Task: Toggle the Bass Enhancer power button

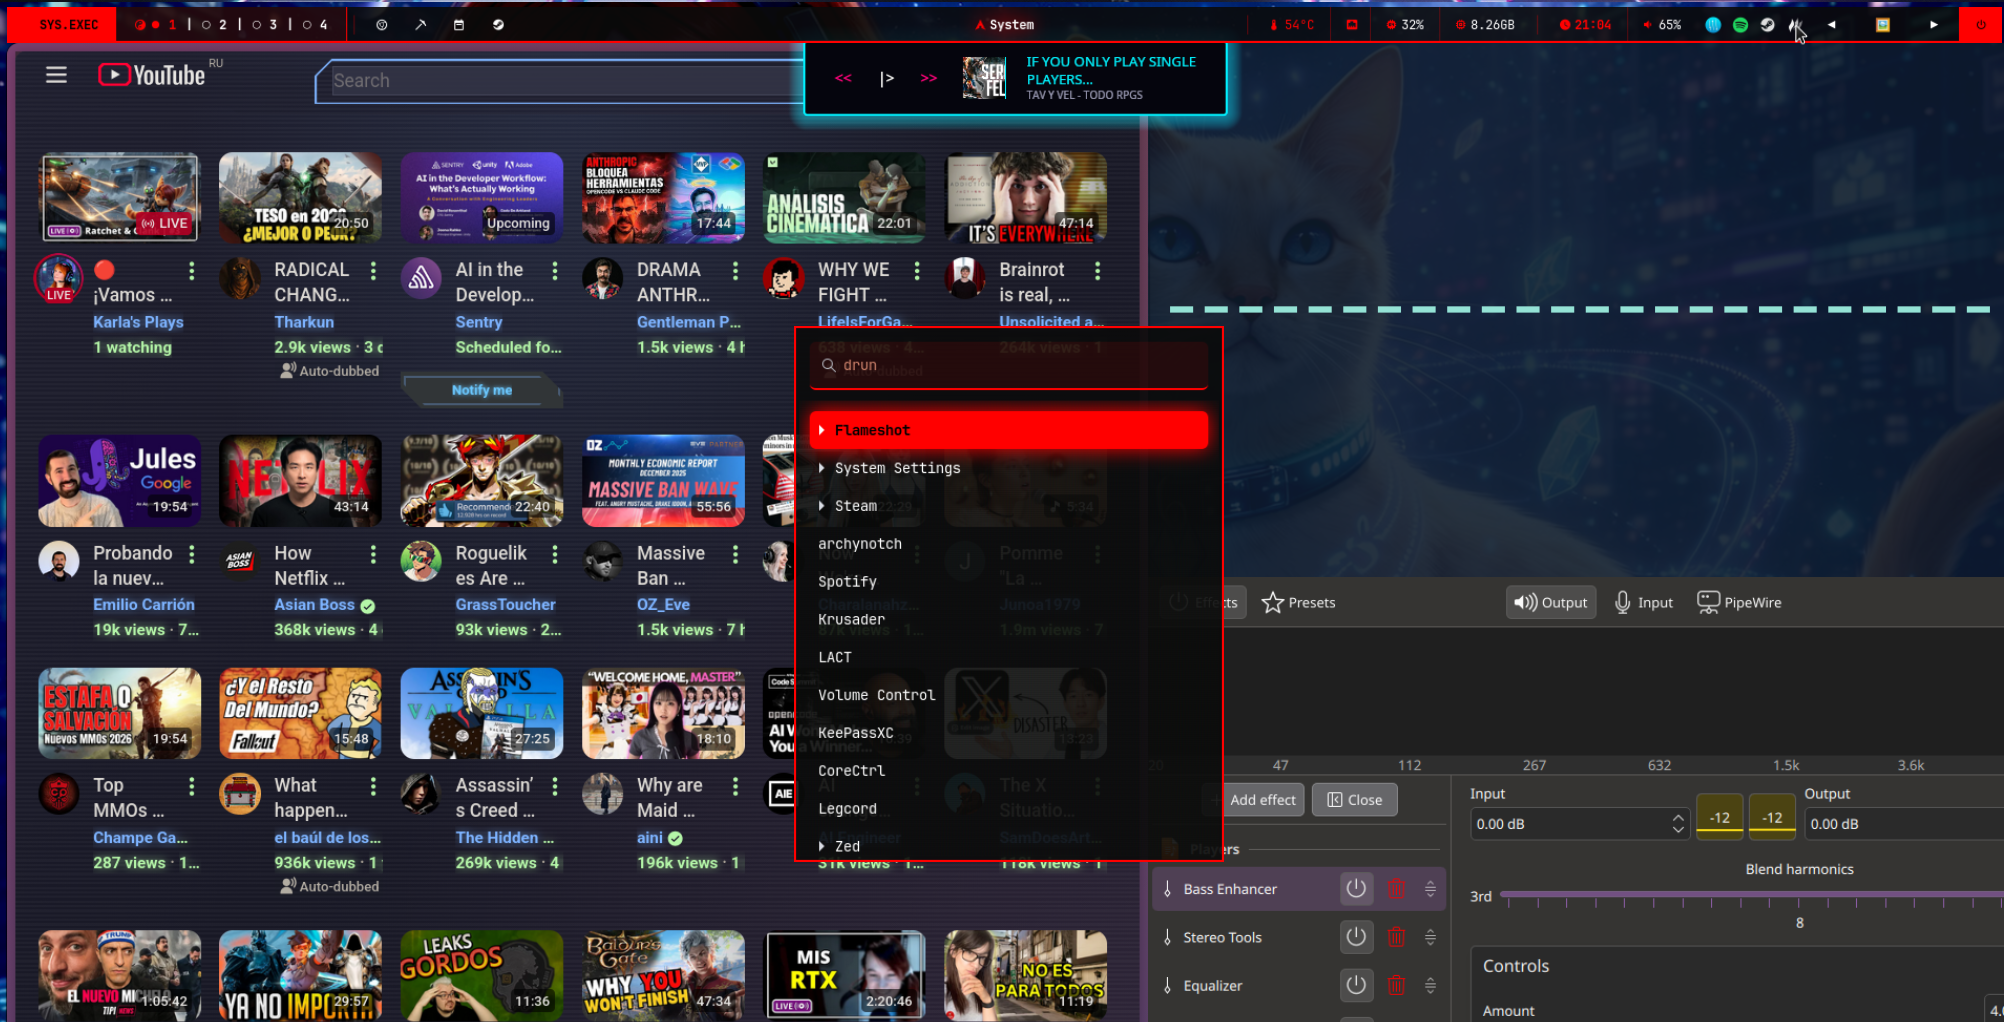Action: 1356,888
